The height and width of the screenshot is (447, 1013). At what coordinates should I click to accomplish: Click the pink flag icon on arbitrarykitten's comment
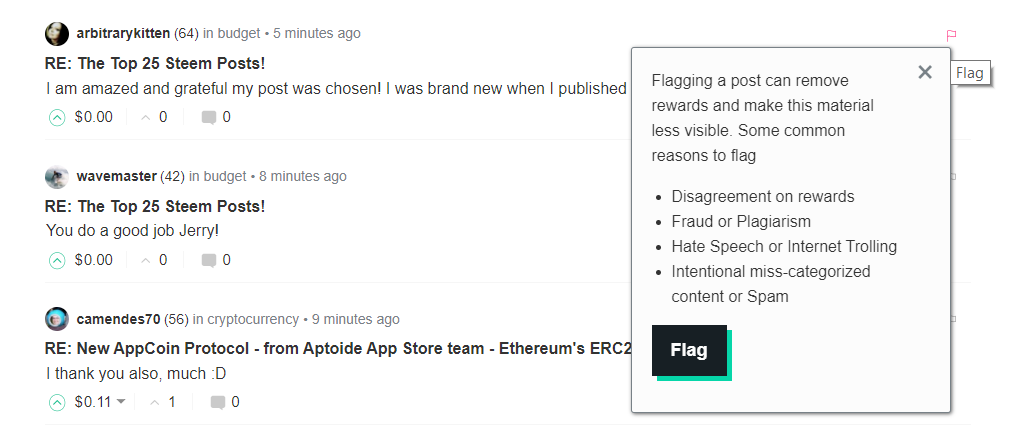951,35
